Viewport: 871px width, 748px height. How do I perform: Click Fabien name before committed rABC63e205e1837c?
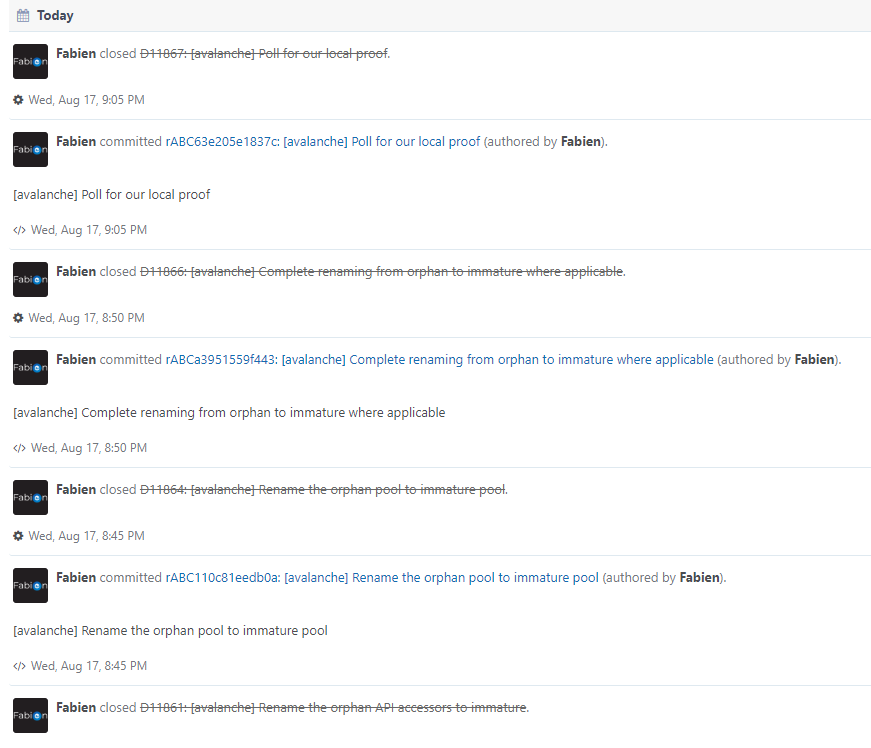(x=76, y=142)
